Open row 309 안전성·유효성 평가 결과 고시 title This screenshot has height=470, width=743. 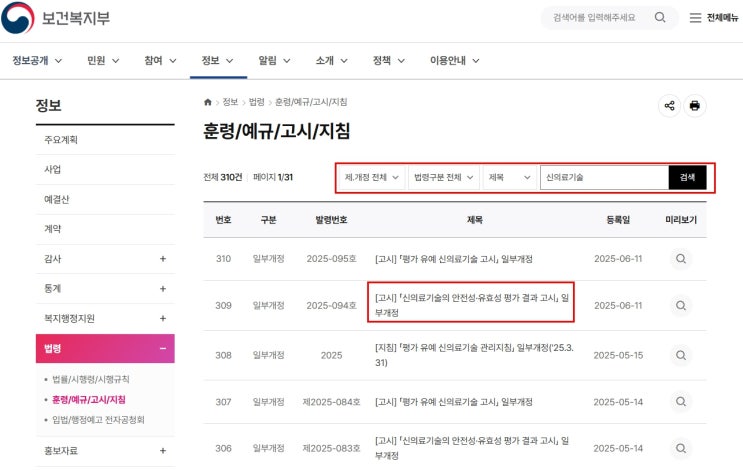[x=472, y=305]
